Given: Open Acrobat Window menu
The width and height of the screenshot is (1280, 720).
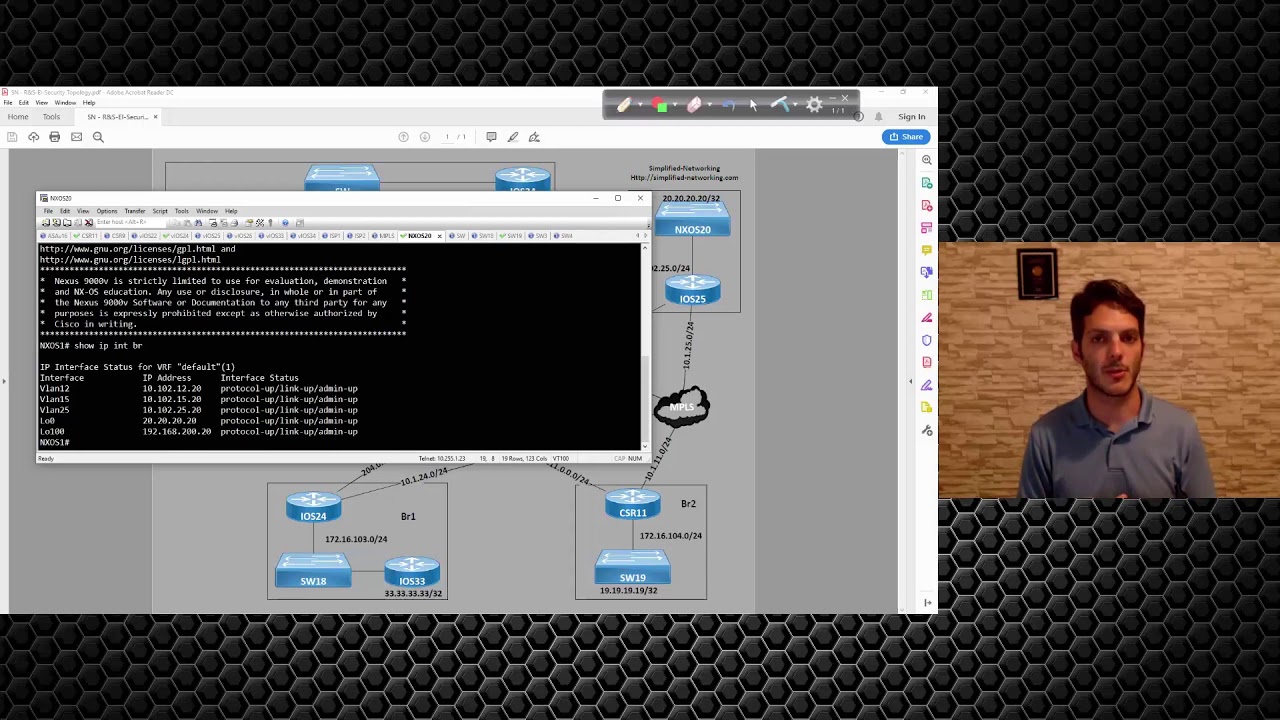Looking at the screenshot, I should [x=65, y=103].
